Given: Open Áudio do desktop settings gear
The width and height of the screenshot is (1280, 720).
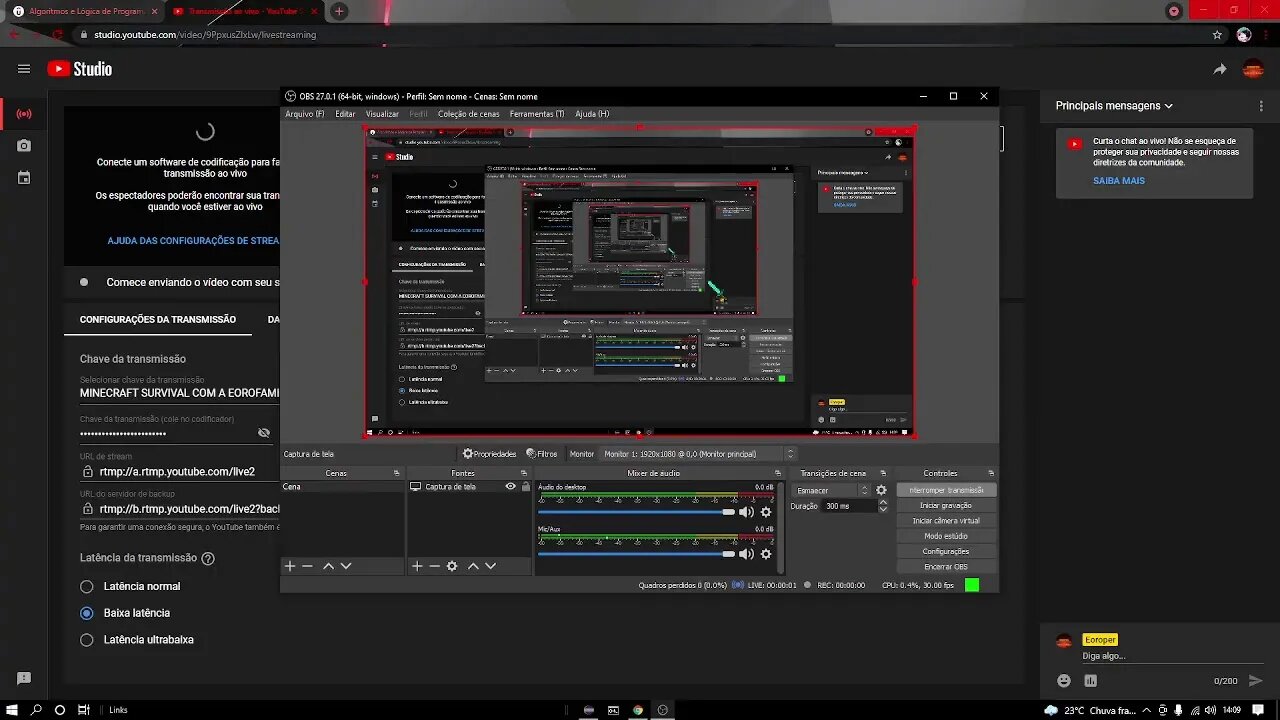Looking at the screenshot, I should (766, 512).
